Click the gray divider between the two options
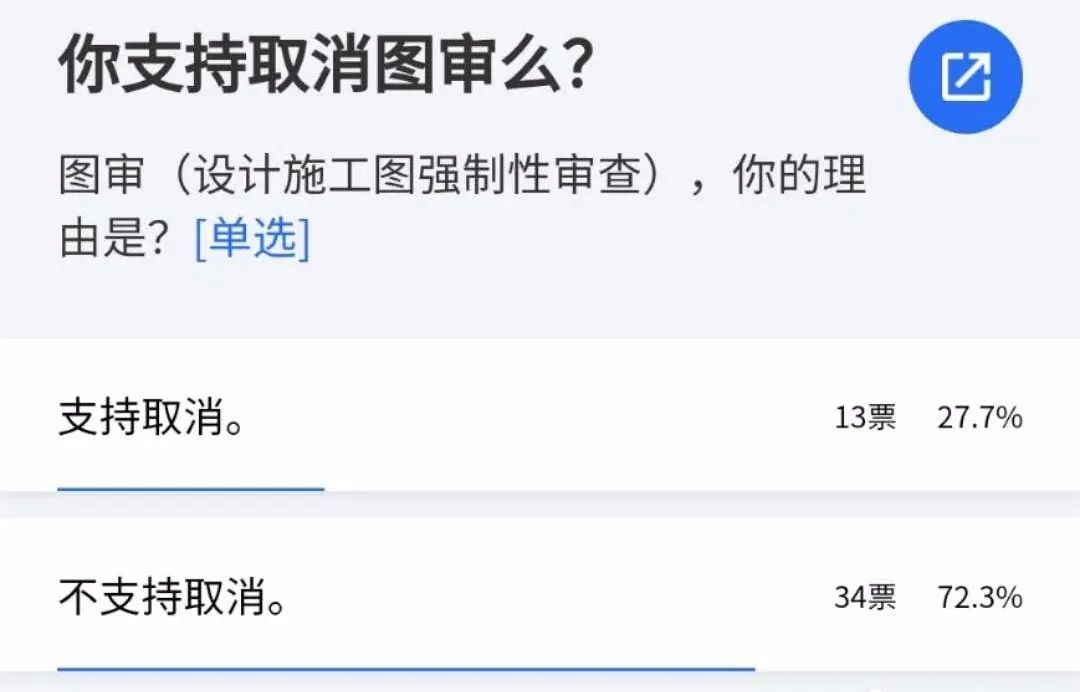Image resolution: width=1080 pixels, height=692 pixels. [540, 505]
